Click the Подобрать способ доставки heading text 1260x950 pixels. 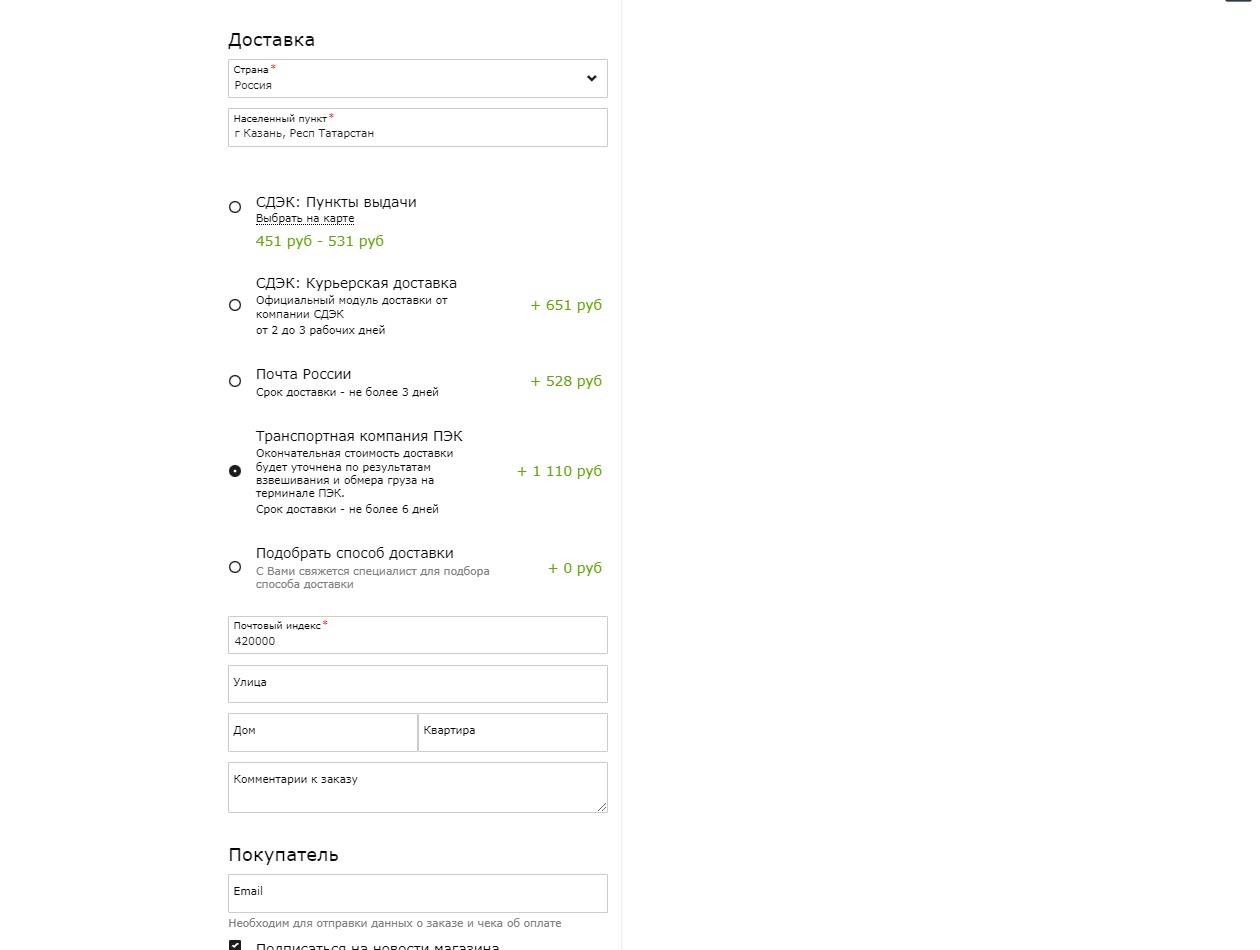point(355,553)
